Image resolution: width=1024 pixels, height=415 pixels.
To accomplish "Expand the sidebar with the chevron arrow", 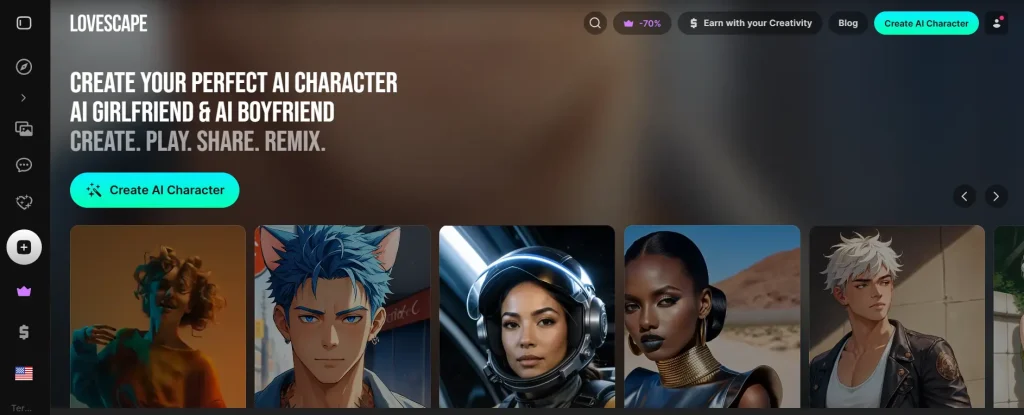I will [x=24, y=98].
